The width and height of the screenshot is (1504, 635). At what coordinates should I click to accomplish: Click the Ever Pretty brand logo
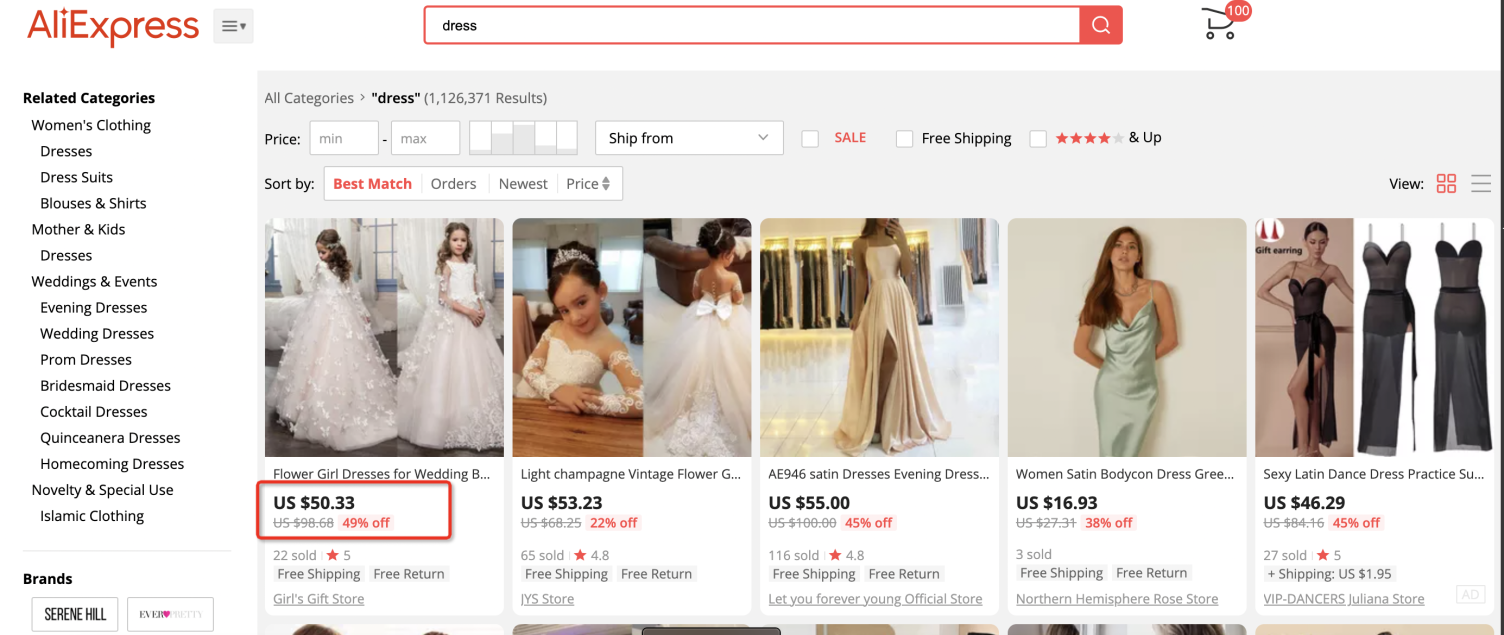tap(170, 614)
